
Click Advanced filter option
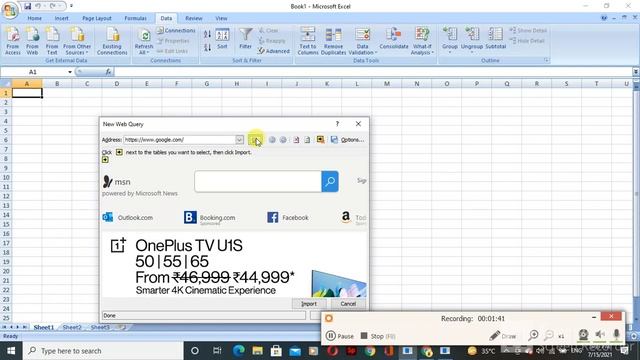pos(273,51)
